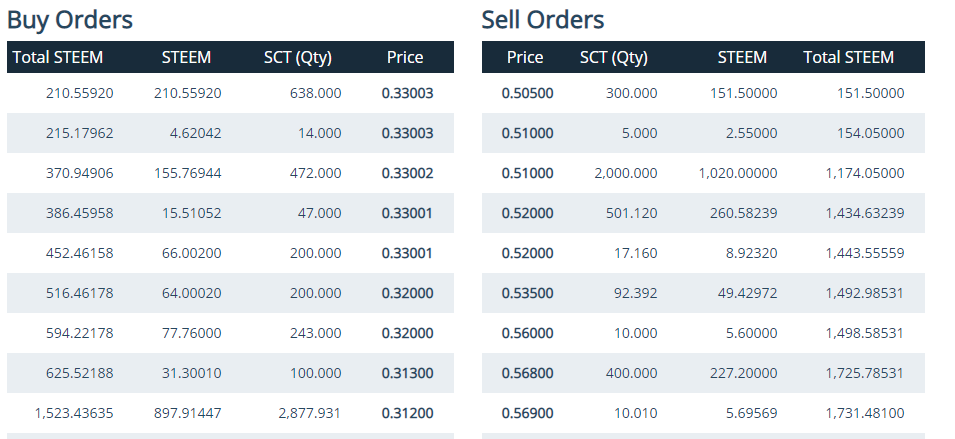
Task: Select buy price 0.31300
Action: tap(407, 373)
